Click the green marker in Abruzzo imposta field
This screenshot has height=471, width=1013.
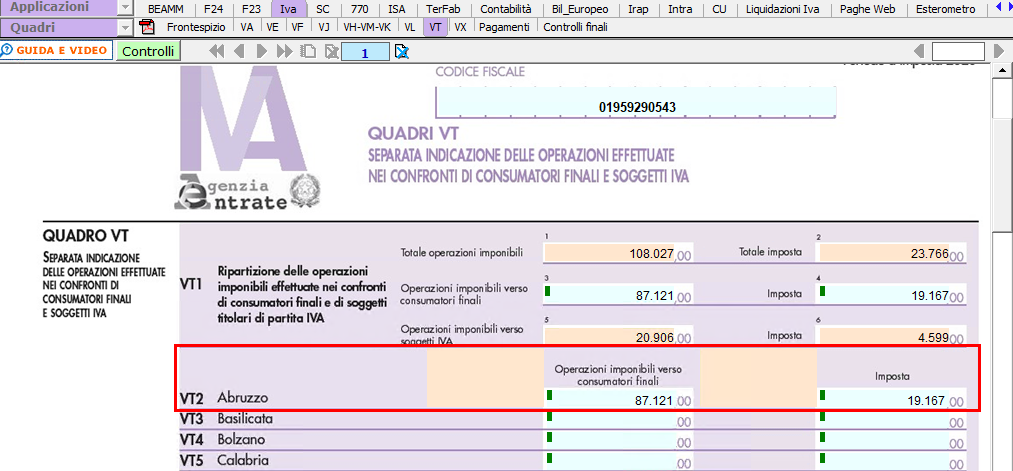coord(823,395)
